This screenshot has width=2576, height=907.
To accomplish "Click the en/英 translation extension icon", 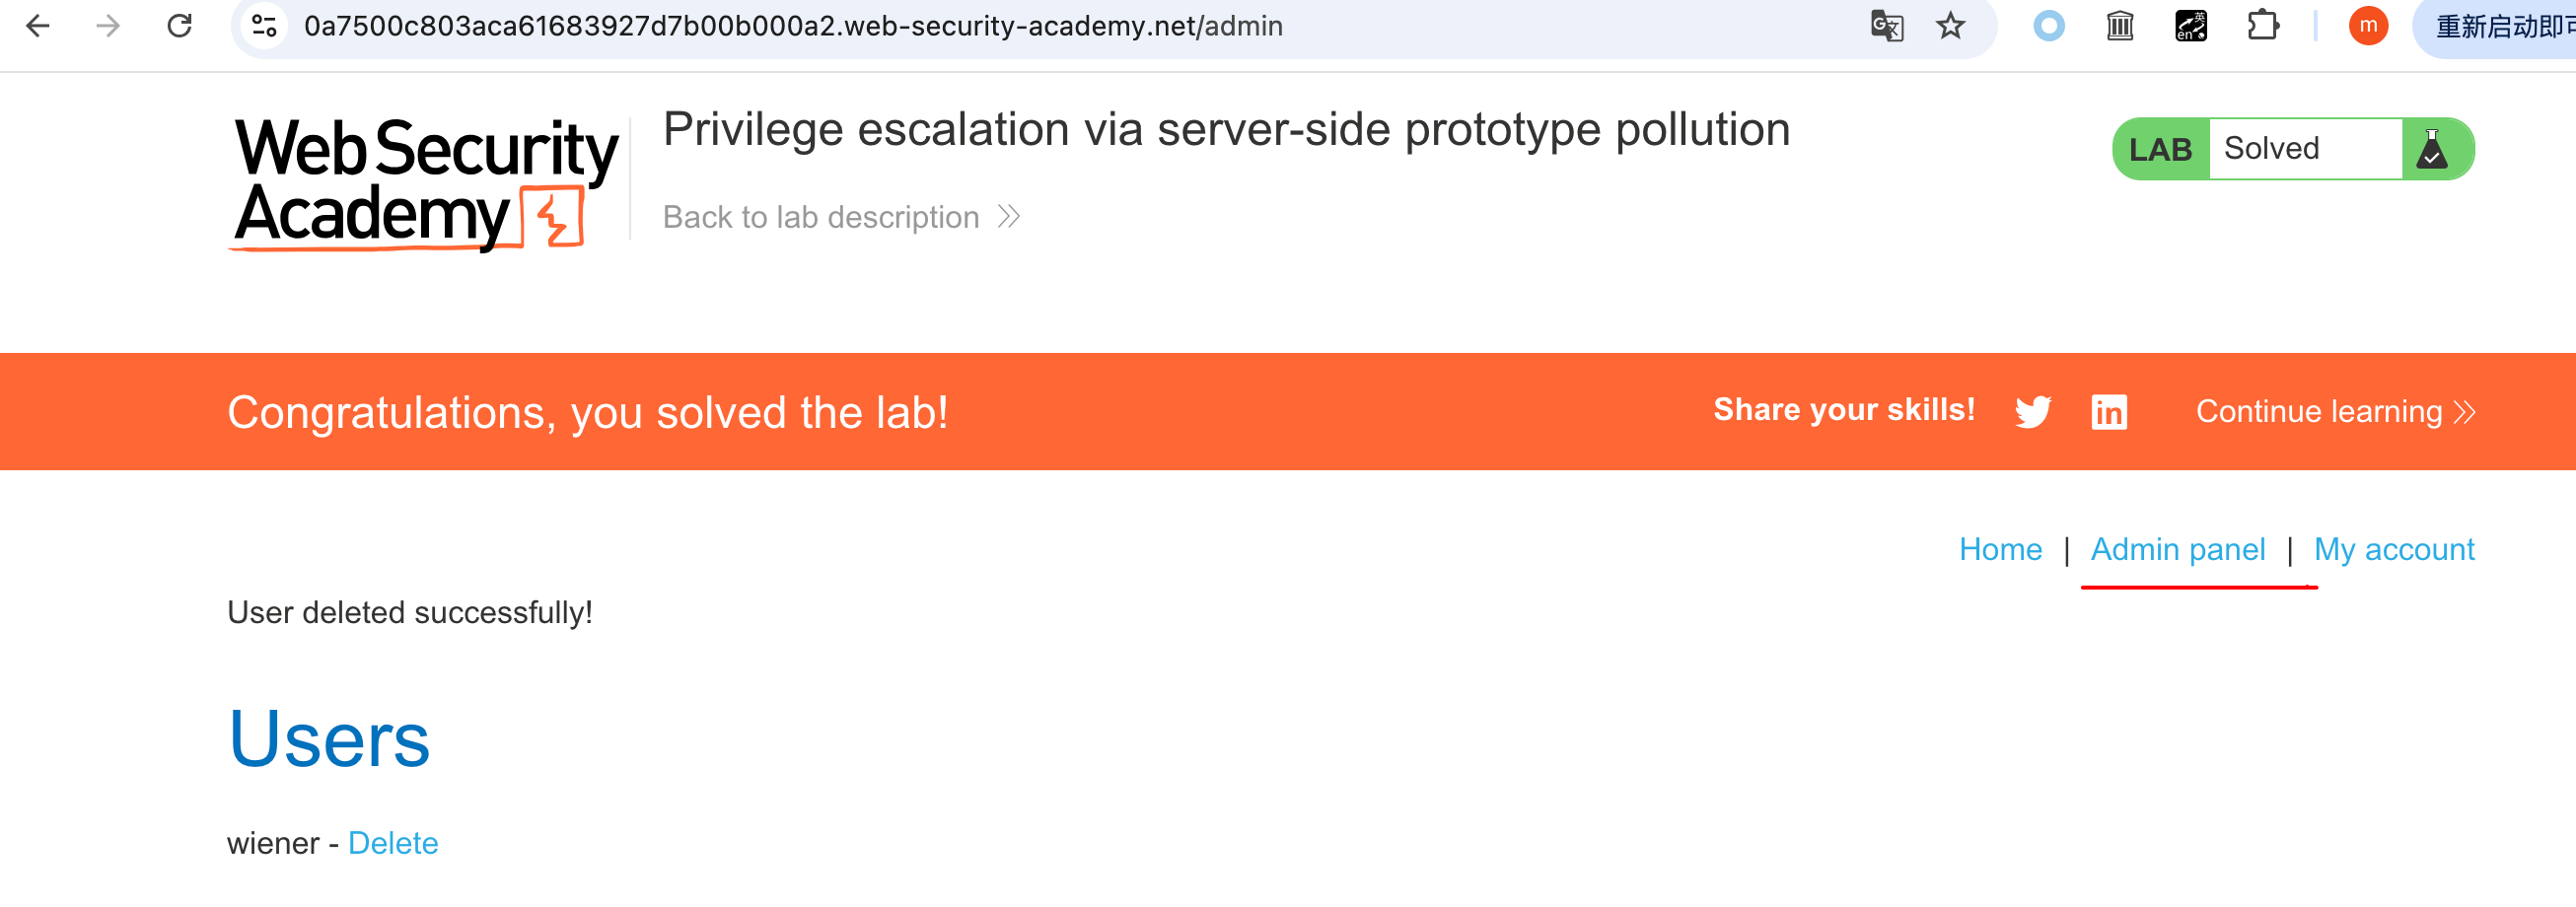I will point(2192,27).
